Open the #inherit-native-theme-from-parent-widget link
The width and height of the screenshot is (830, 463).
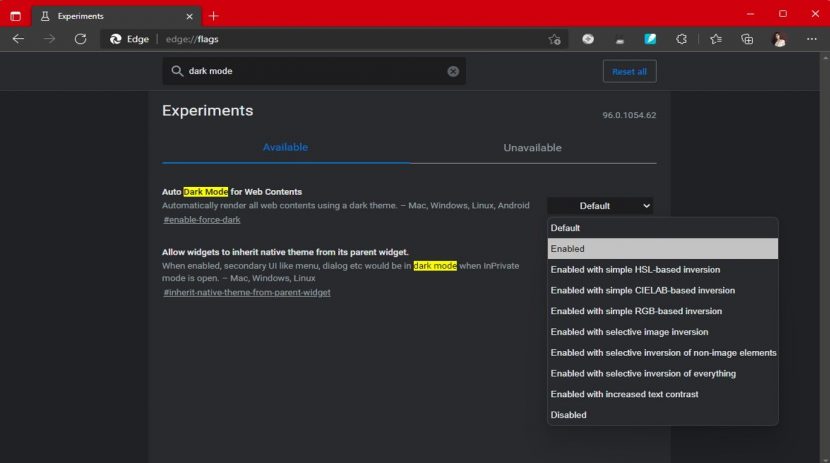(x=247, y=292)
